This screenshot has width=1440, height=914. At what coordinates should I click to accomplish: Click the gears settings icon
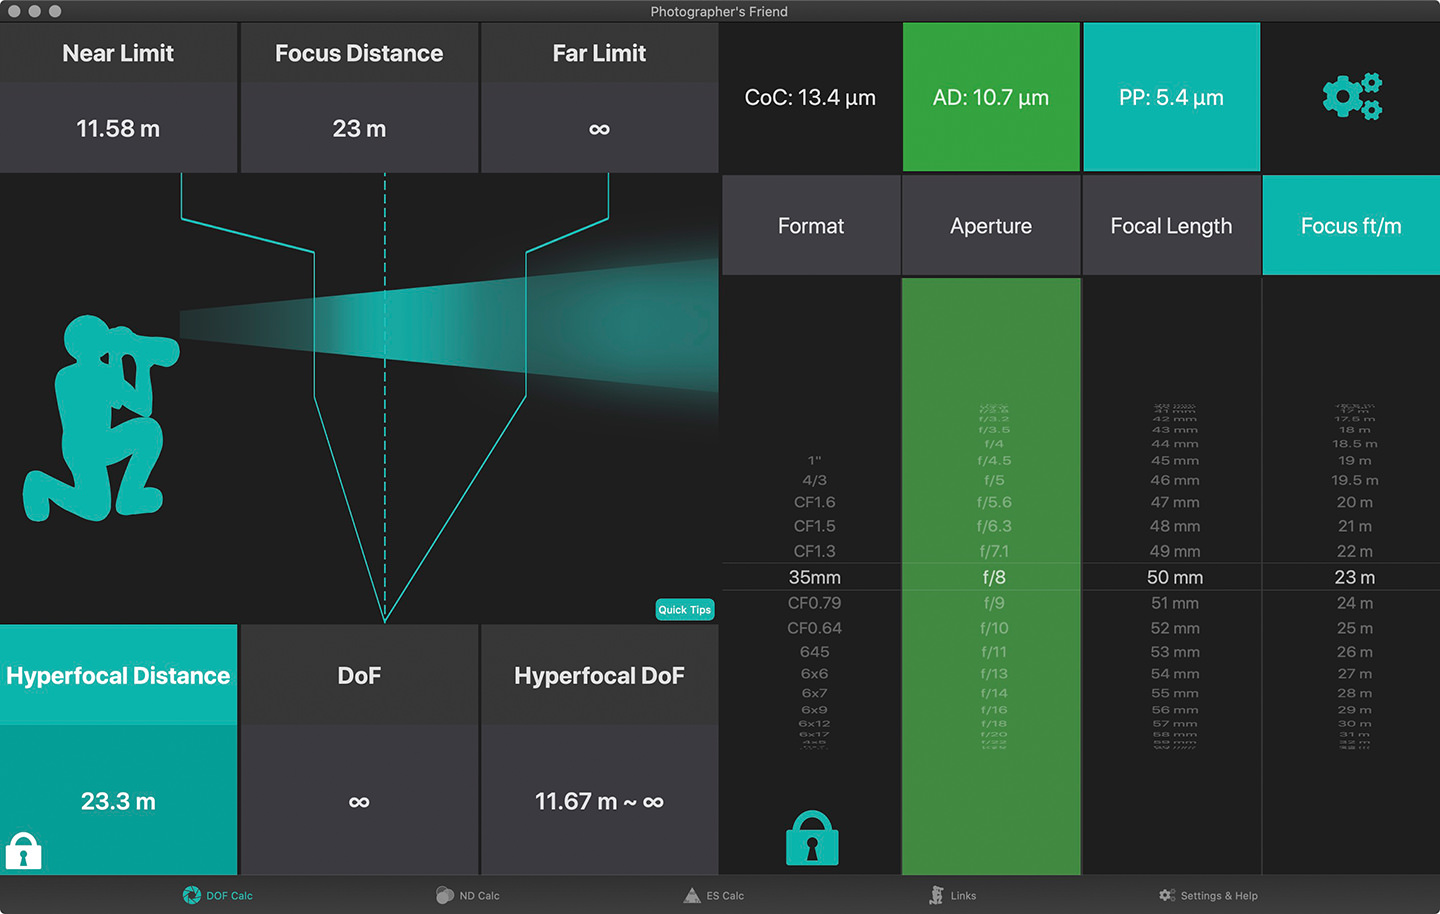coord(1351,97)
